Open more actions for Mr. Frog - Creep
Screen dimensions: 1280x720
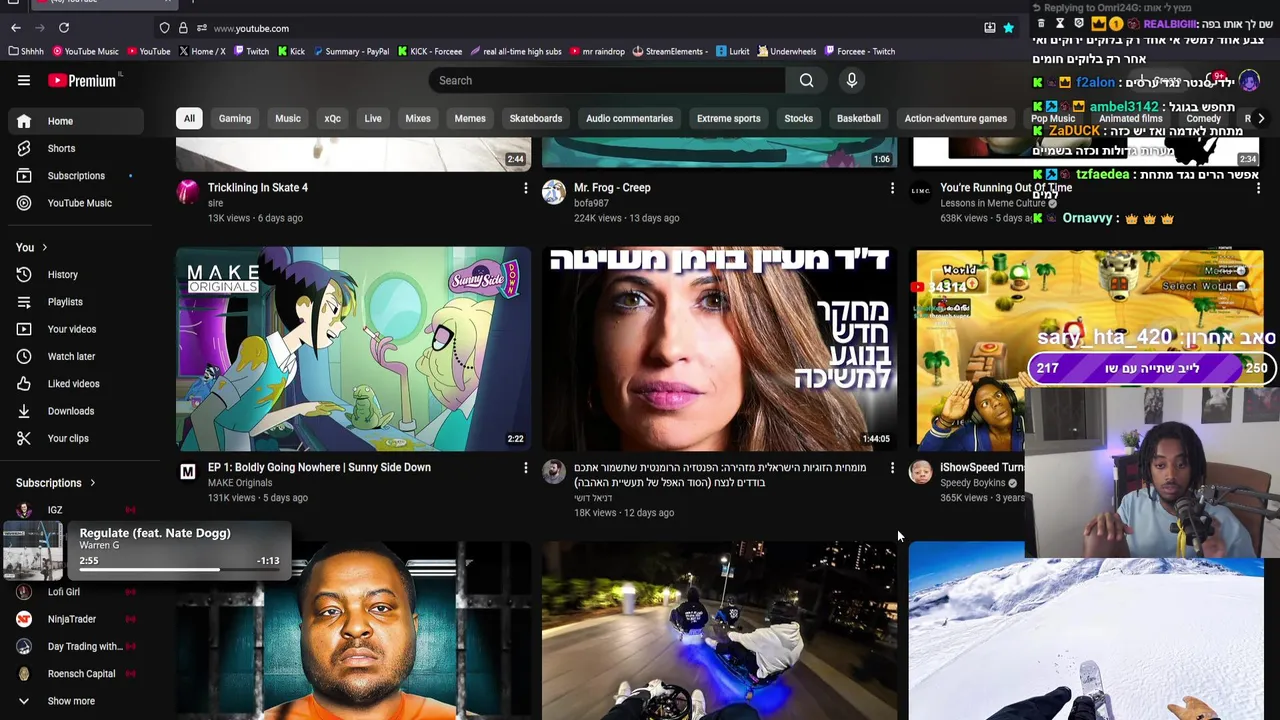892,188
